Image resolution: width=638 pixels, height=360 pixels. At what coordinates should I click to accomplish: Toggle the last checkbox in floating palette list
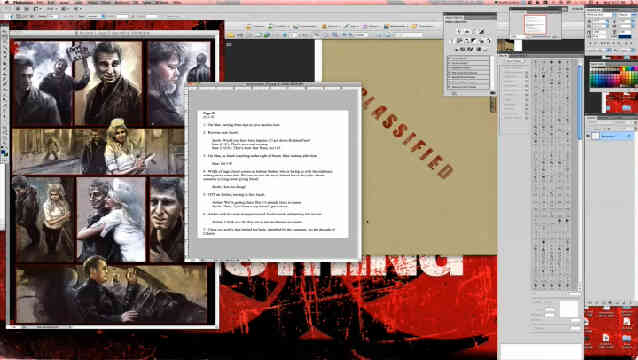(x=449, y=87)
